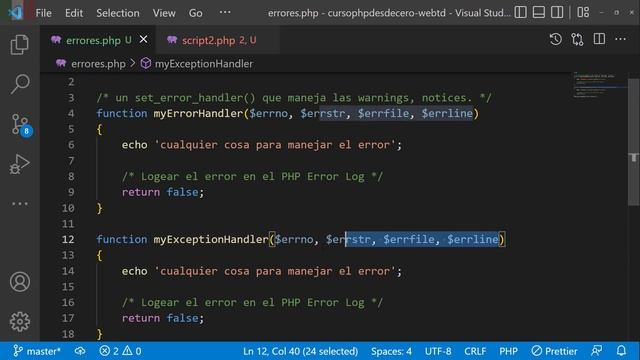This screenshot has height=360, width=640.
Task: Open the Selection menu
Action: 118,13
